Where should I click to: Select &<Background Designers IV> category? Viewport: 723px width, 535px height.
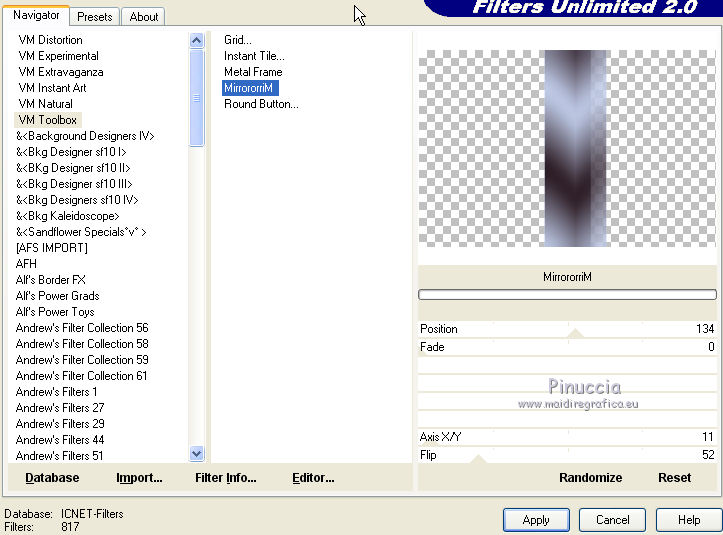(x=85, y=136)
